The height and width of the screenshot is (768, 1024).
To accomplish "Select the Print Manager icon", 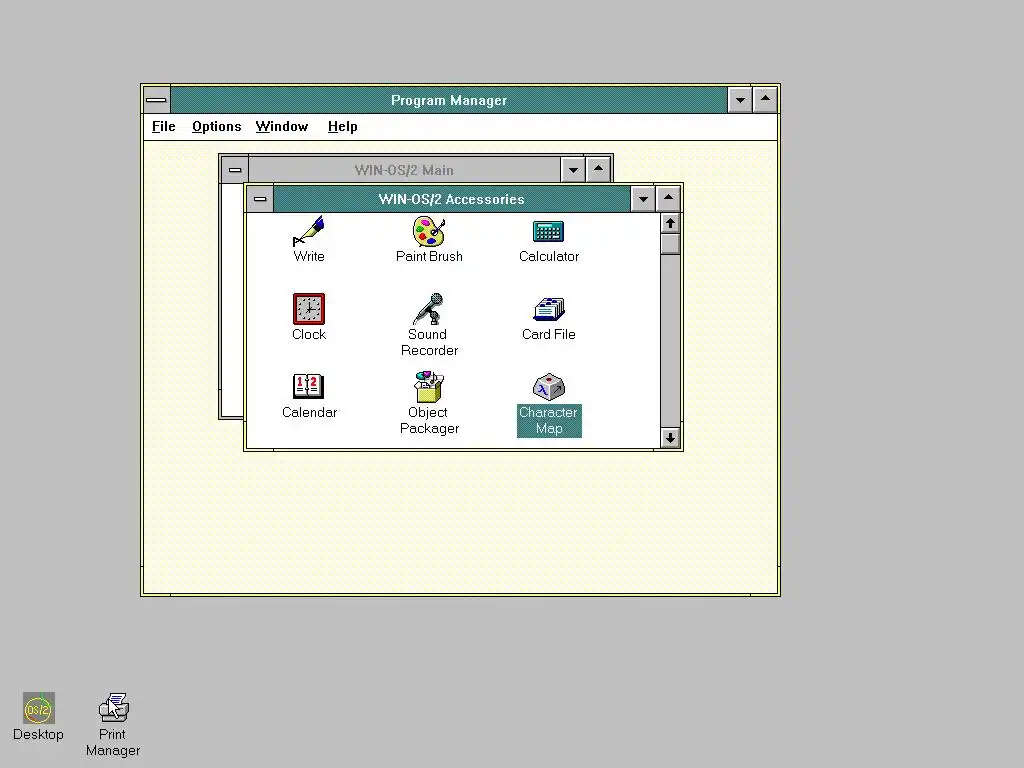I will click(114, 708).
